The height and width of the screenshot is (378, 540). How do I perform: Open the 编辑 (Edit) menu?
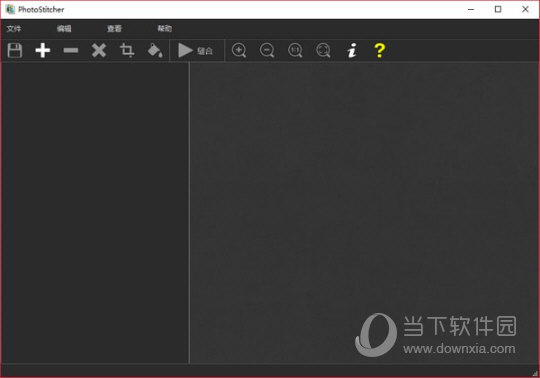(64, 29)
